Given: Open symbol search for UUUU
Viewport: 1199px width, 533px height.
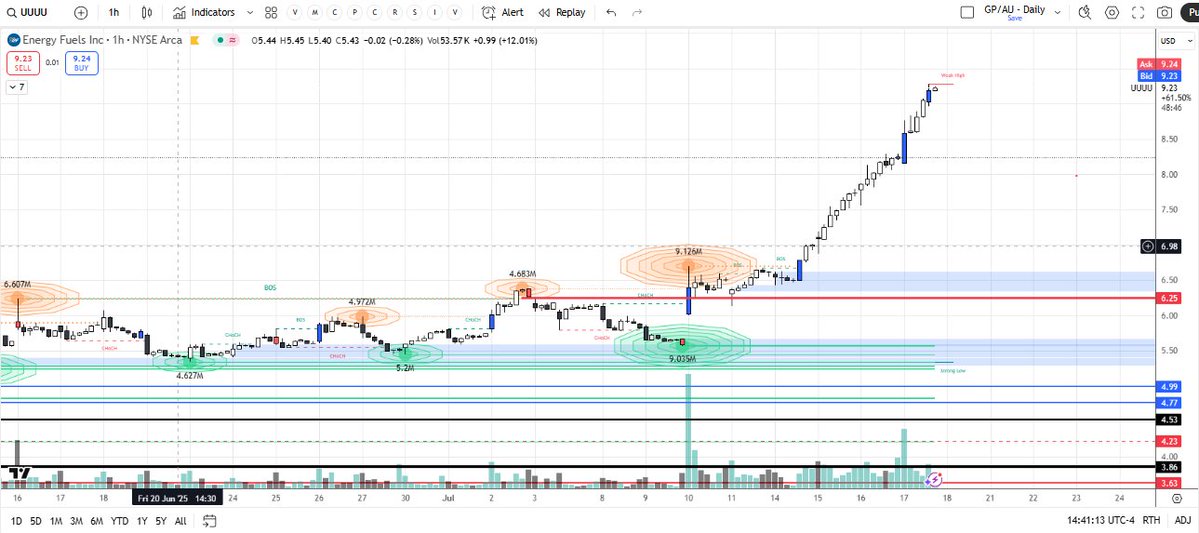Looking at the screenshot, I should click(26, 12).
